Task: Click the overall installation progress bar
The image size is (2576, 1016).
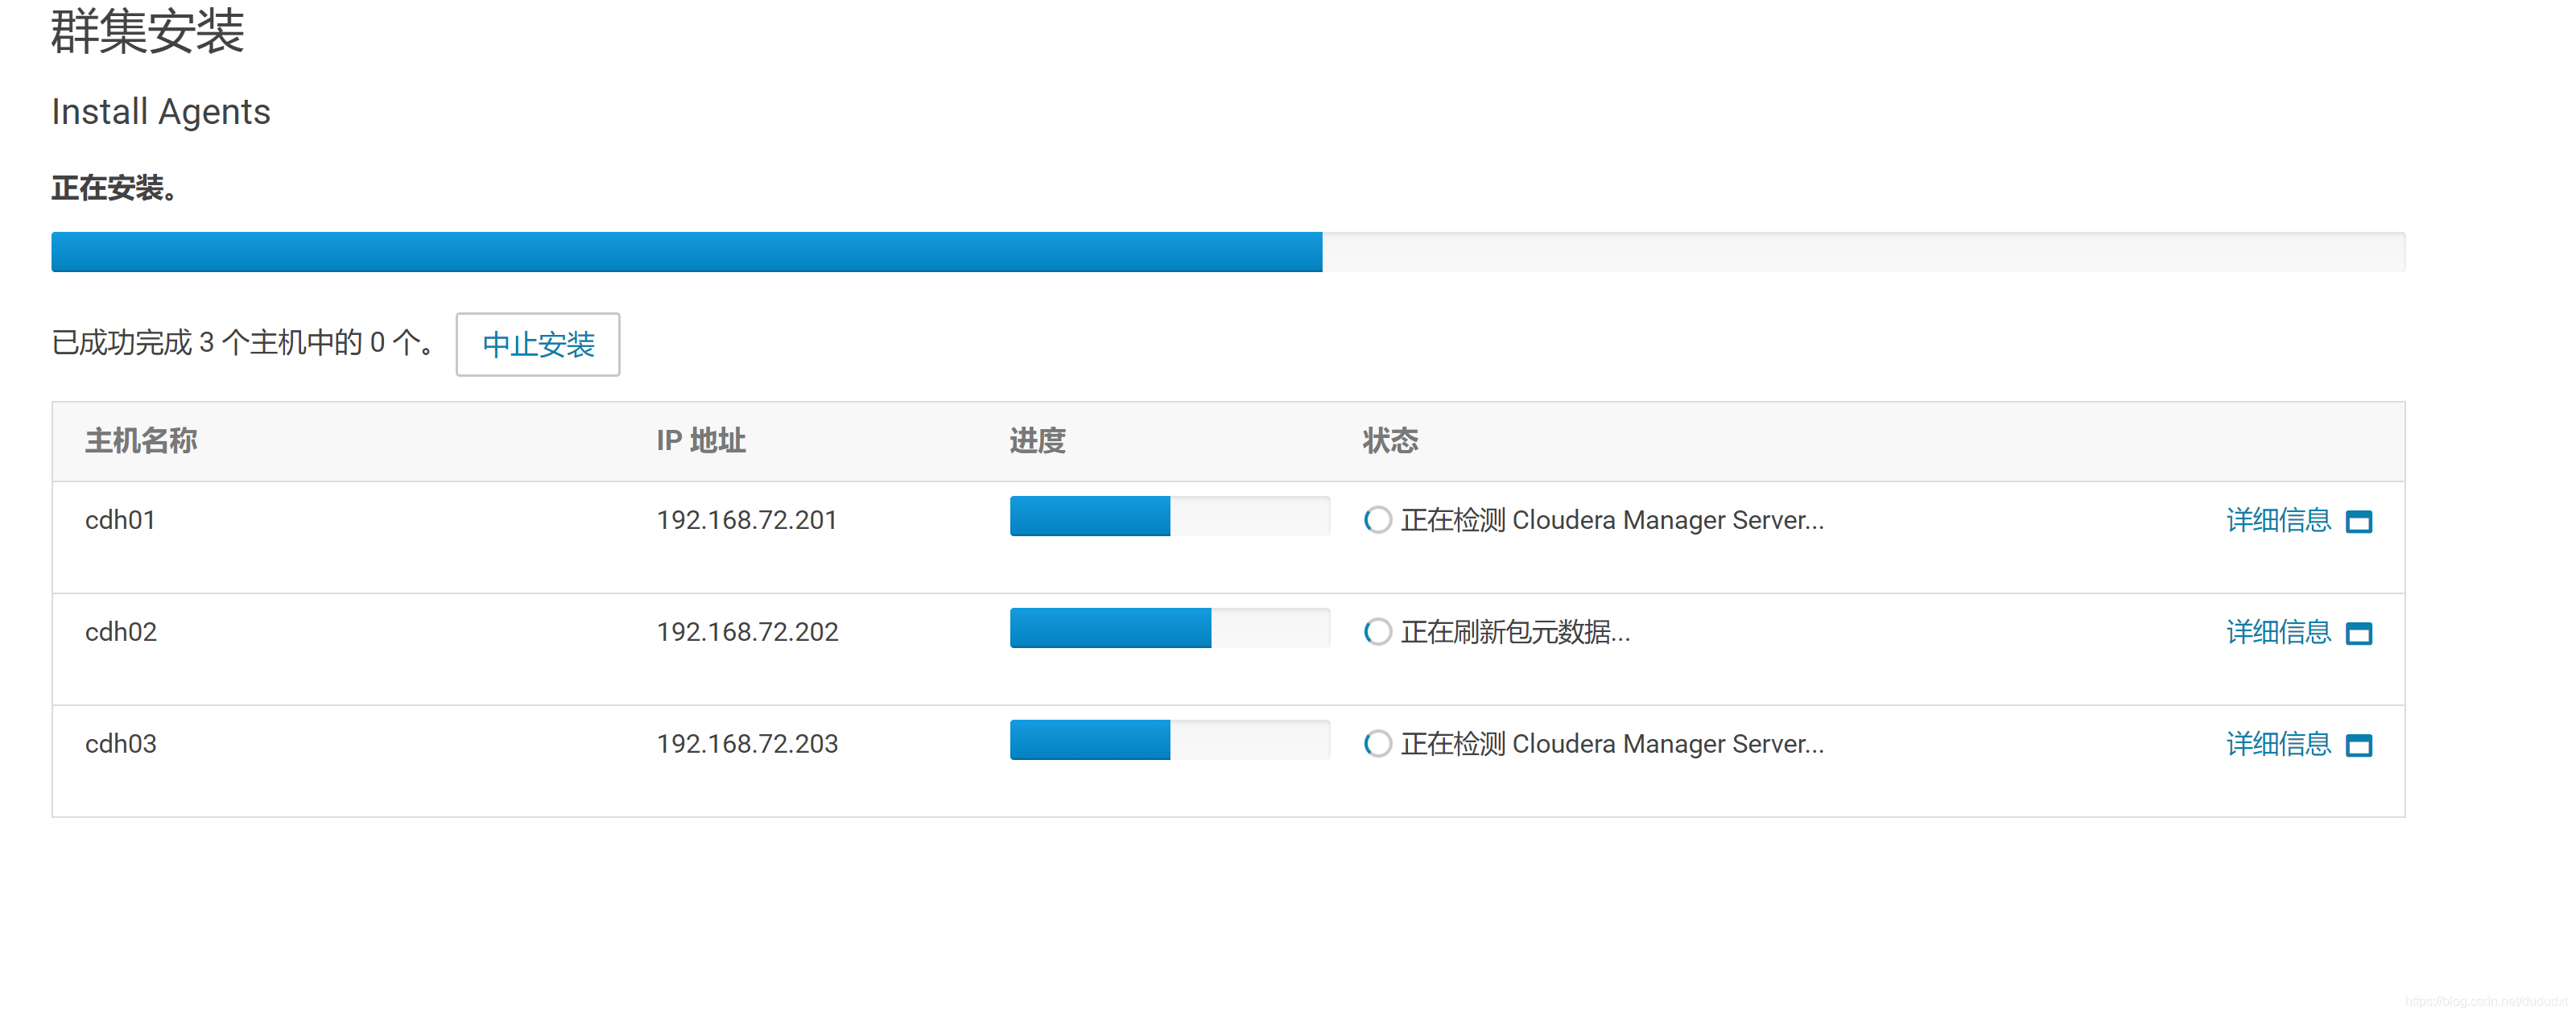Action: 1227,252
